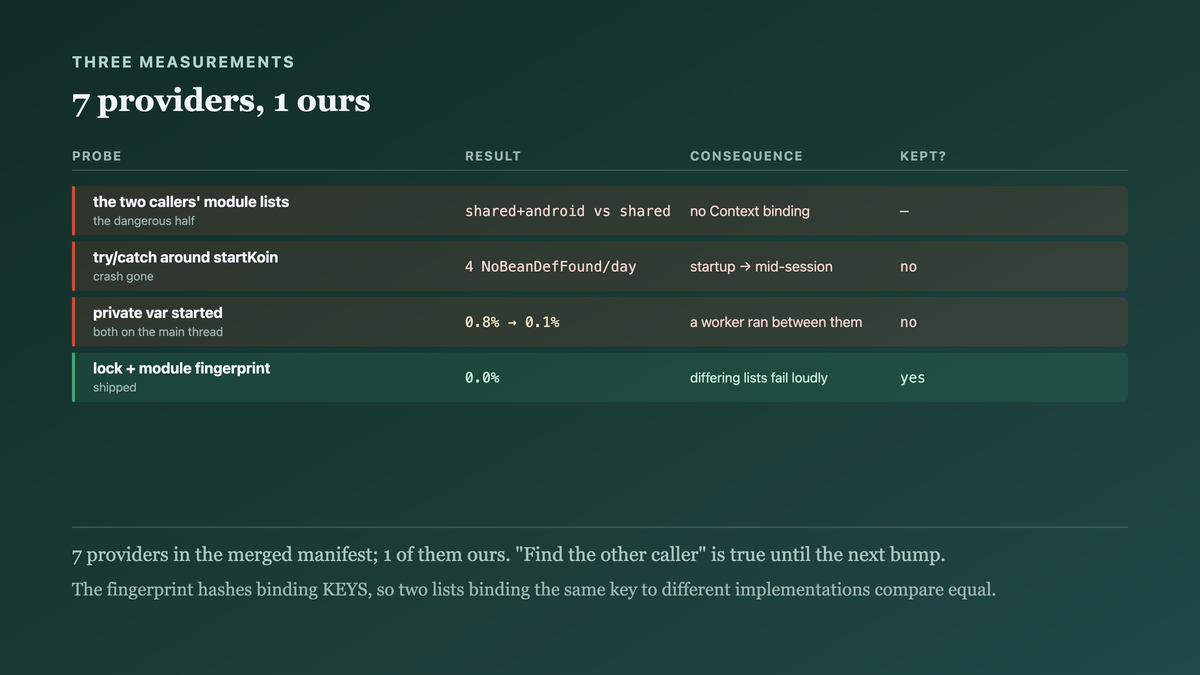Select the '7 providers, 1 ours' heading
Viewport: 1200px width, 675px height.
(221, 100)
